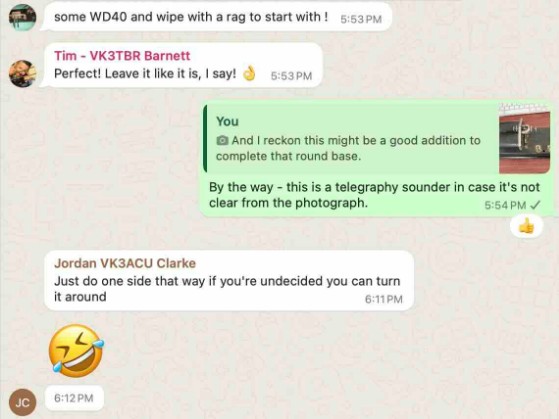
Task: Click the thumbs-up reaction on your message
Action: pos(526,226)
